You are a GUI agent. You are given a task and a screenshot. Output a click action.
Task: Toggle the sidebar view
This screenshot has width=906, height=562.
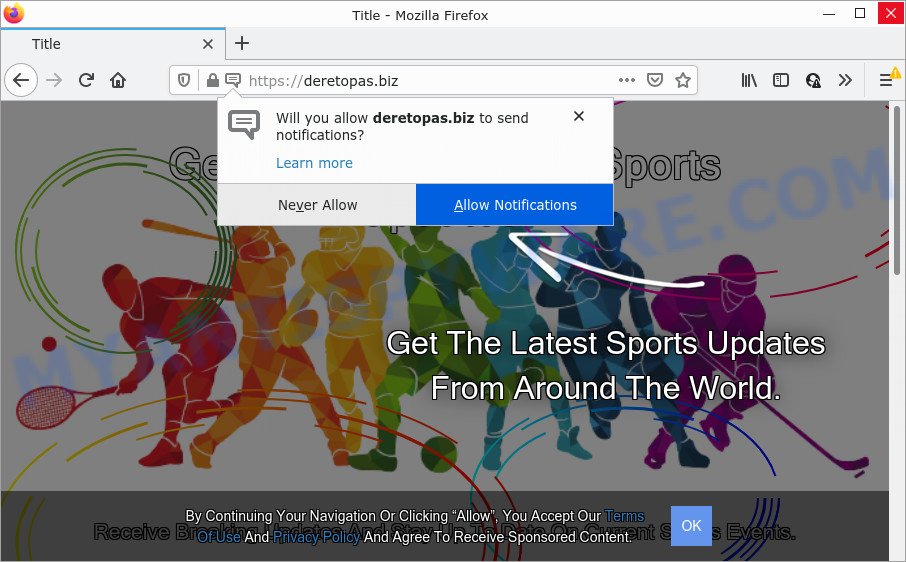781,80
